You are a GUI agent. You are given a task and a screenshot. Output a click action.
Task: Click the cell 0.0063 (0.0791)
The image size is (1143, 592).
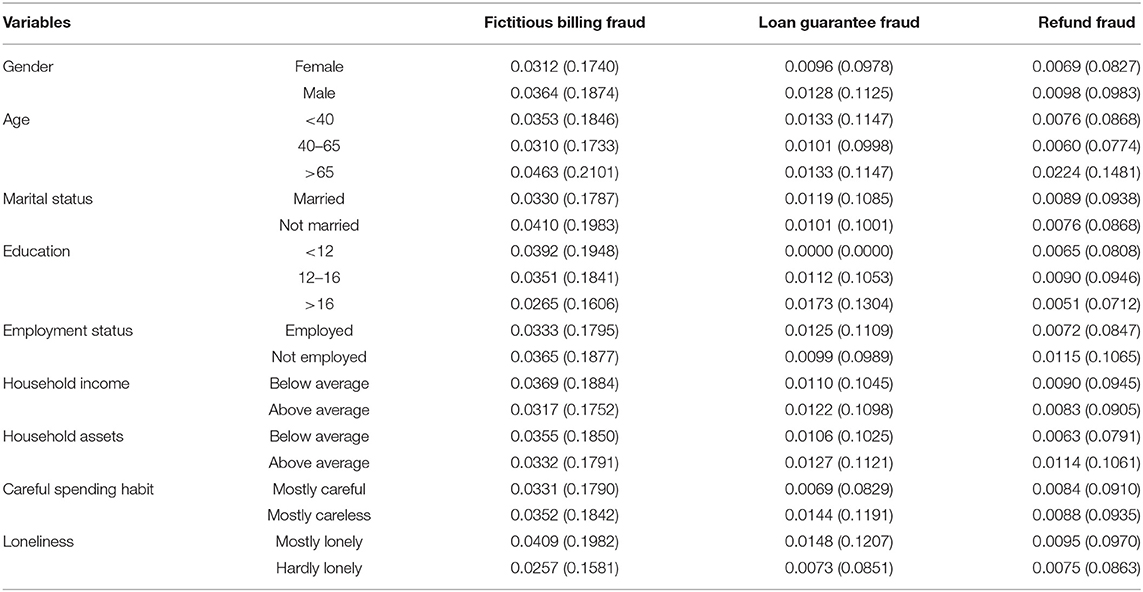pyautogui.click(x=1085, y=436)
